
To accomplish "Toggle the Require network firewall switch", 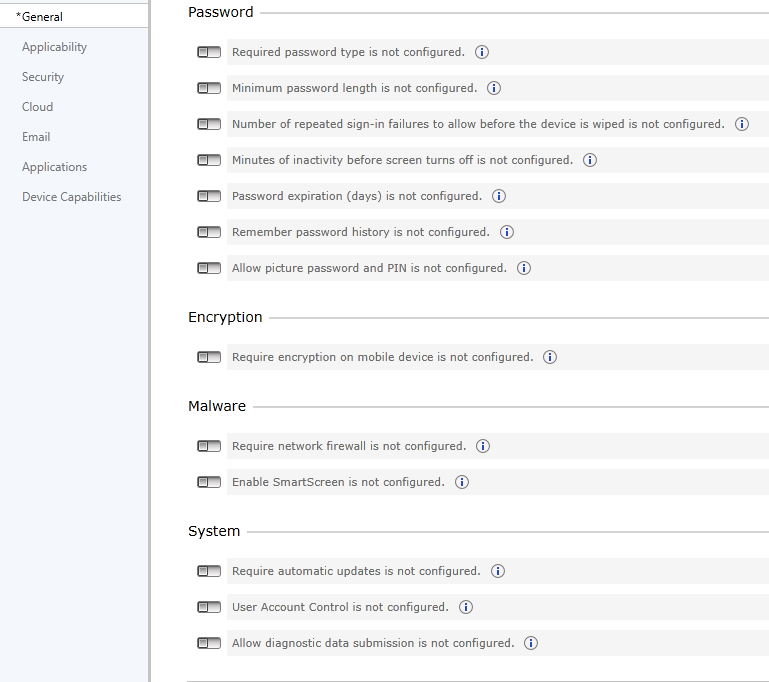I will (x=209, y=446).
